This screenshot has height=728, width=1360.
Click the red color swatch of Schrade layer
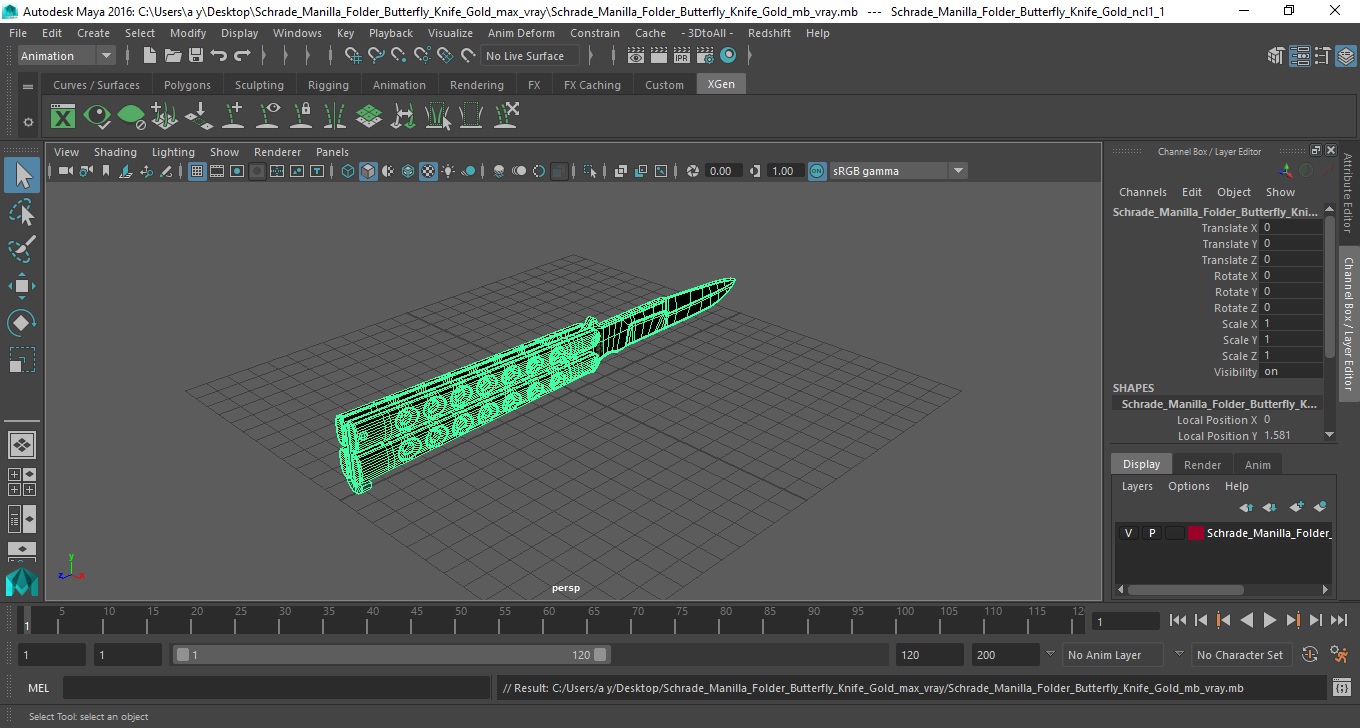pyautogui.click(x=1196, y=533)
